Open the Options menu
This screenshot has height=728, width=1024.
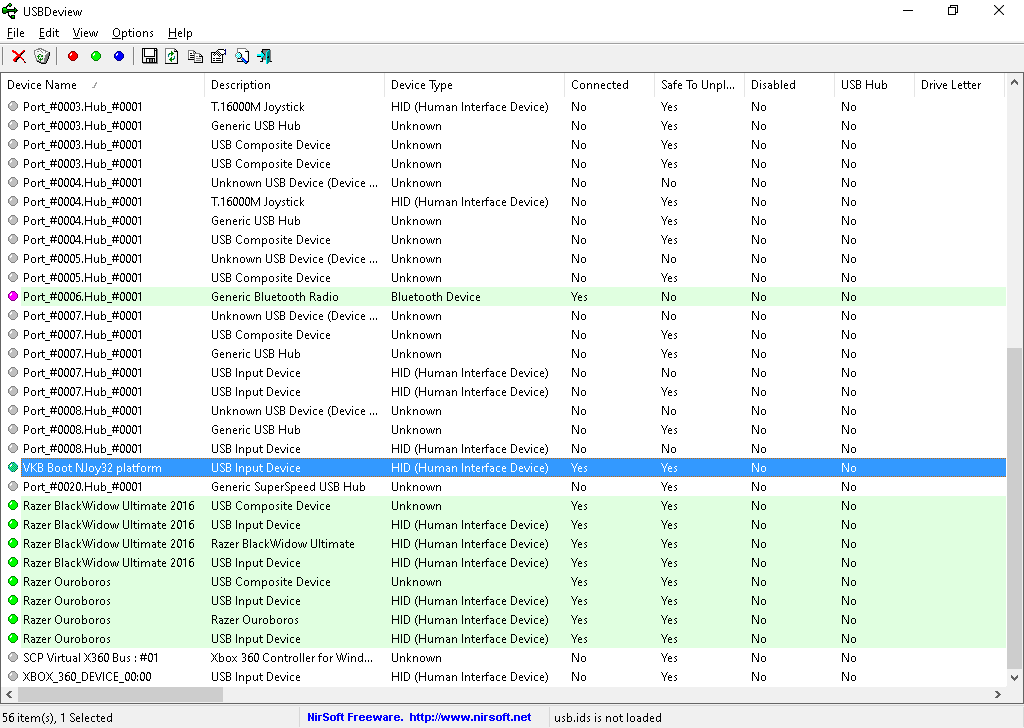coord(133,33)
